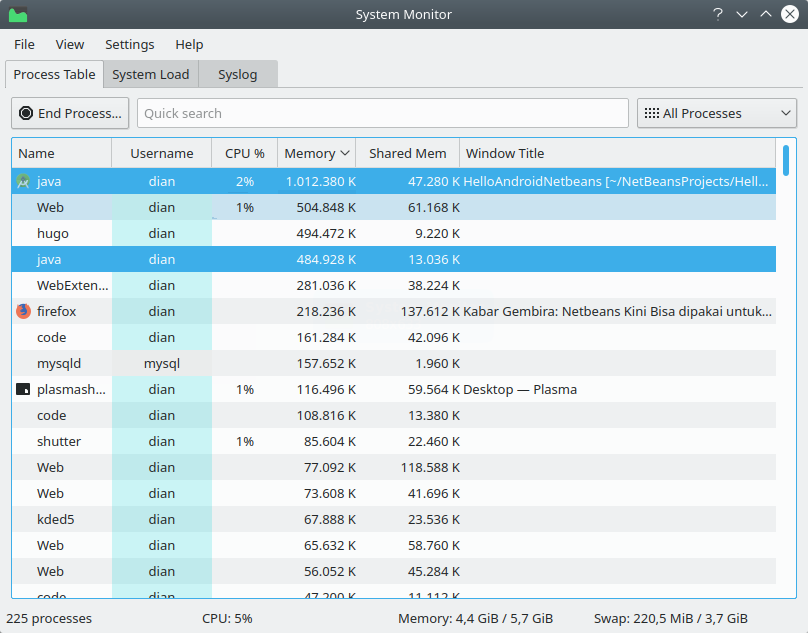The height and width of the screenshot is (633, 808).
Task: Open the Settings menu
Action: (x=129, y=45)
